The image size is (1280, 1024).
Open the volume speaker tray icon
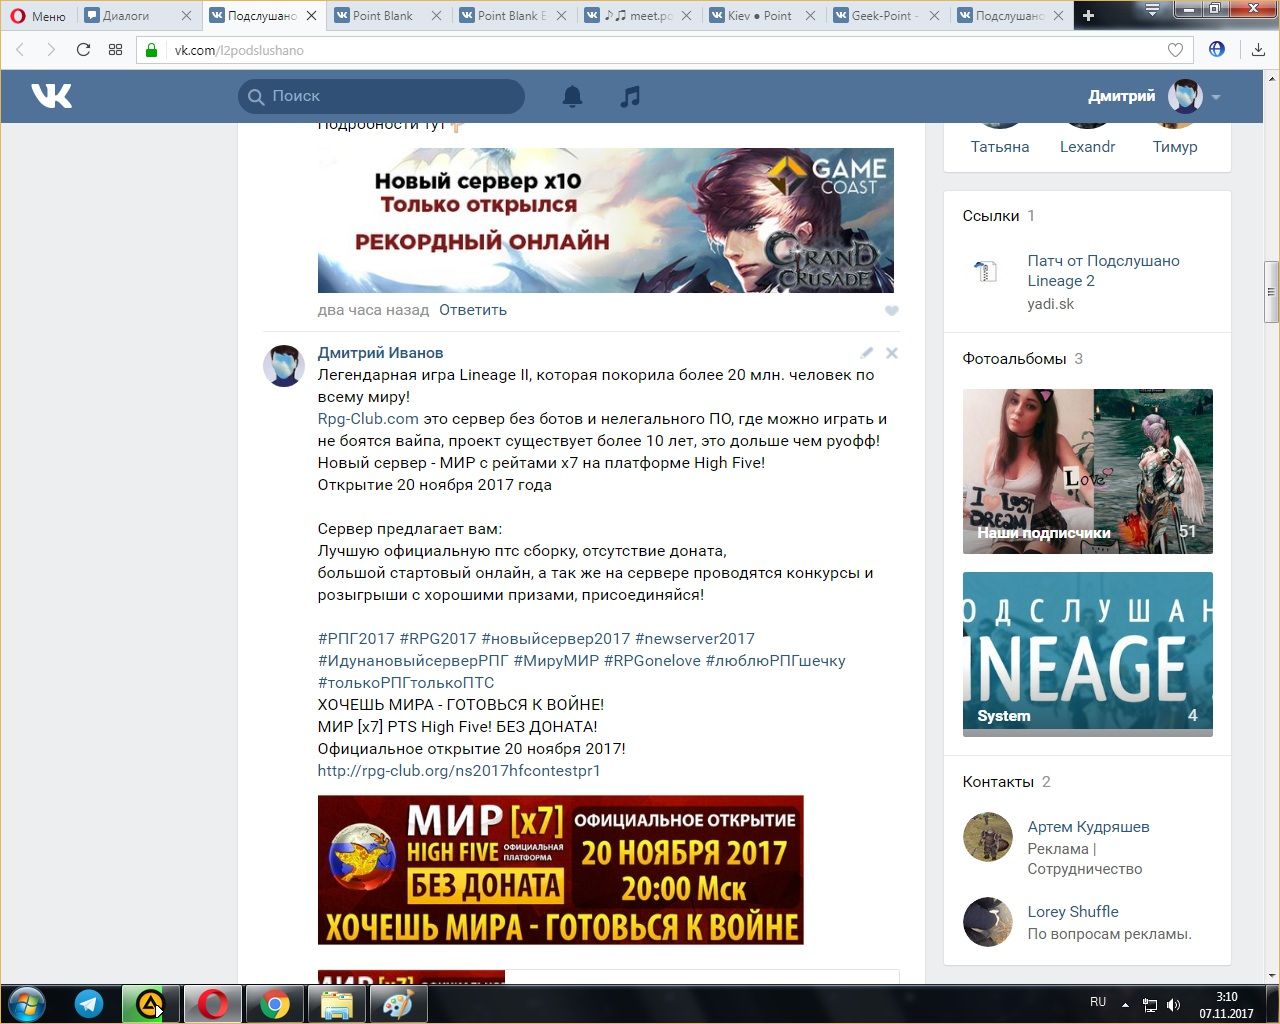click(1173, 1005)
